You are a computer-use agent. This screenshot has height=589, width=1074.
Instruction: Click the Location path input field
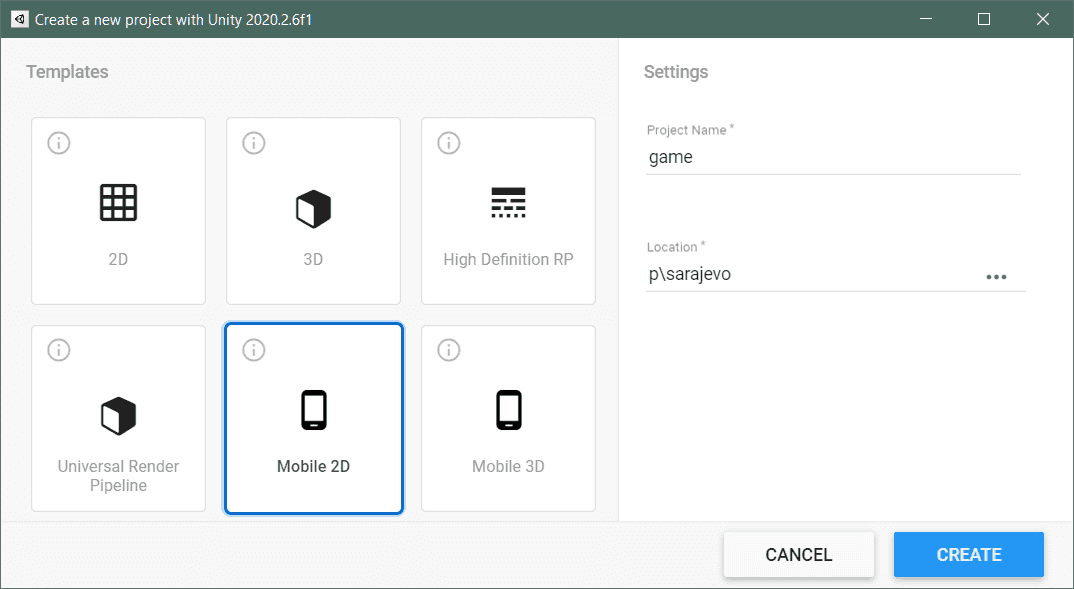(810, 275)
